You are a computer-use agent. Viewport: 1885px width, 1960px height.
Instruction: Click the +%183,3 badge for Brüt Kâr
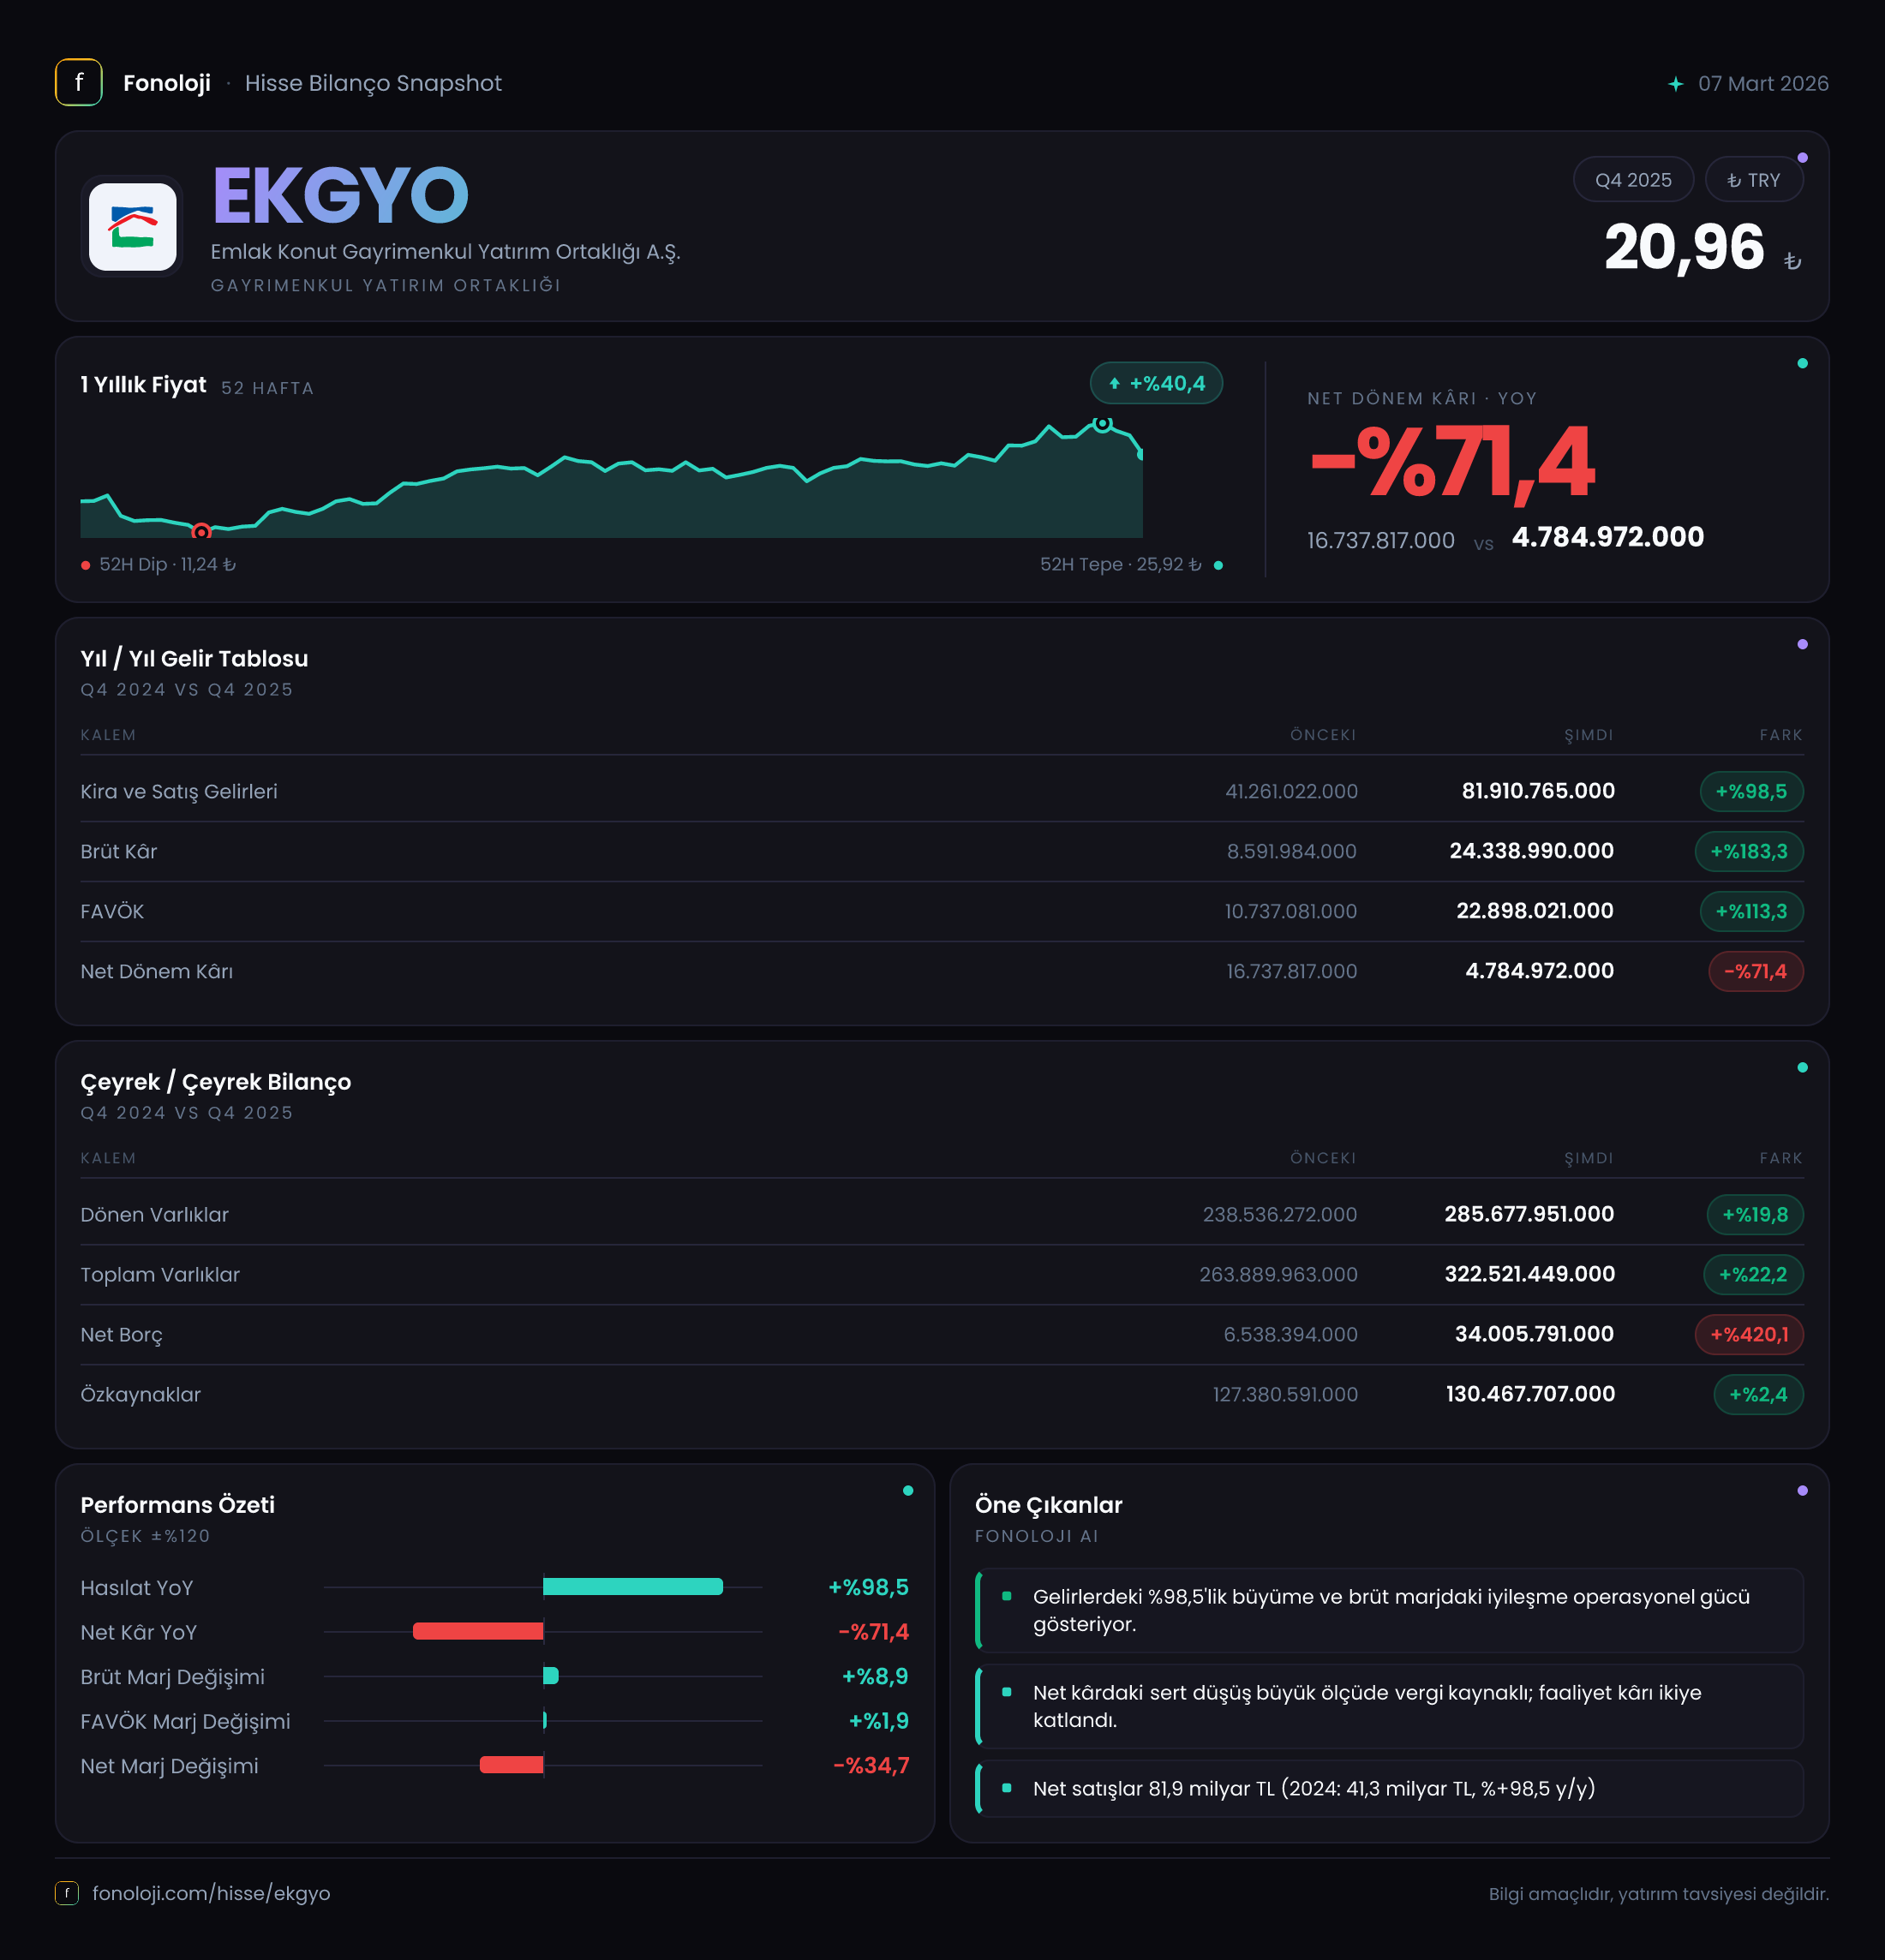1749,851
